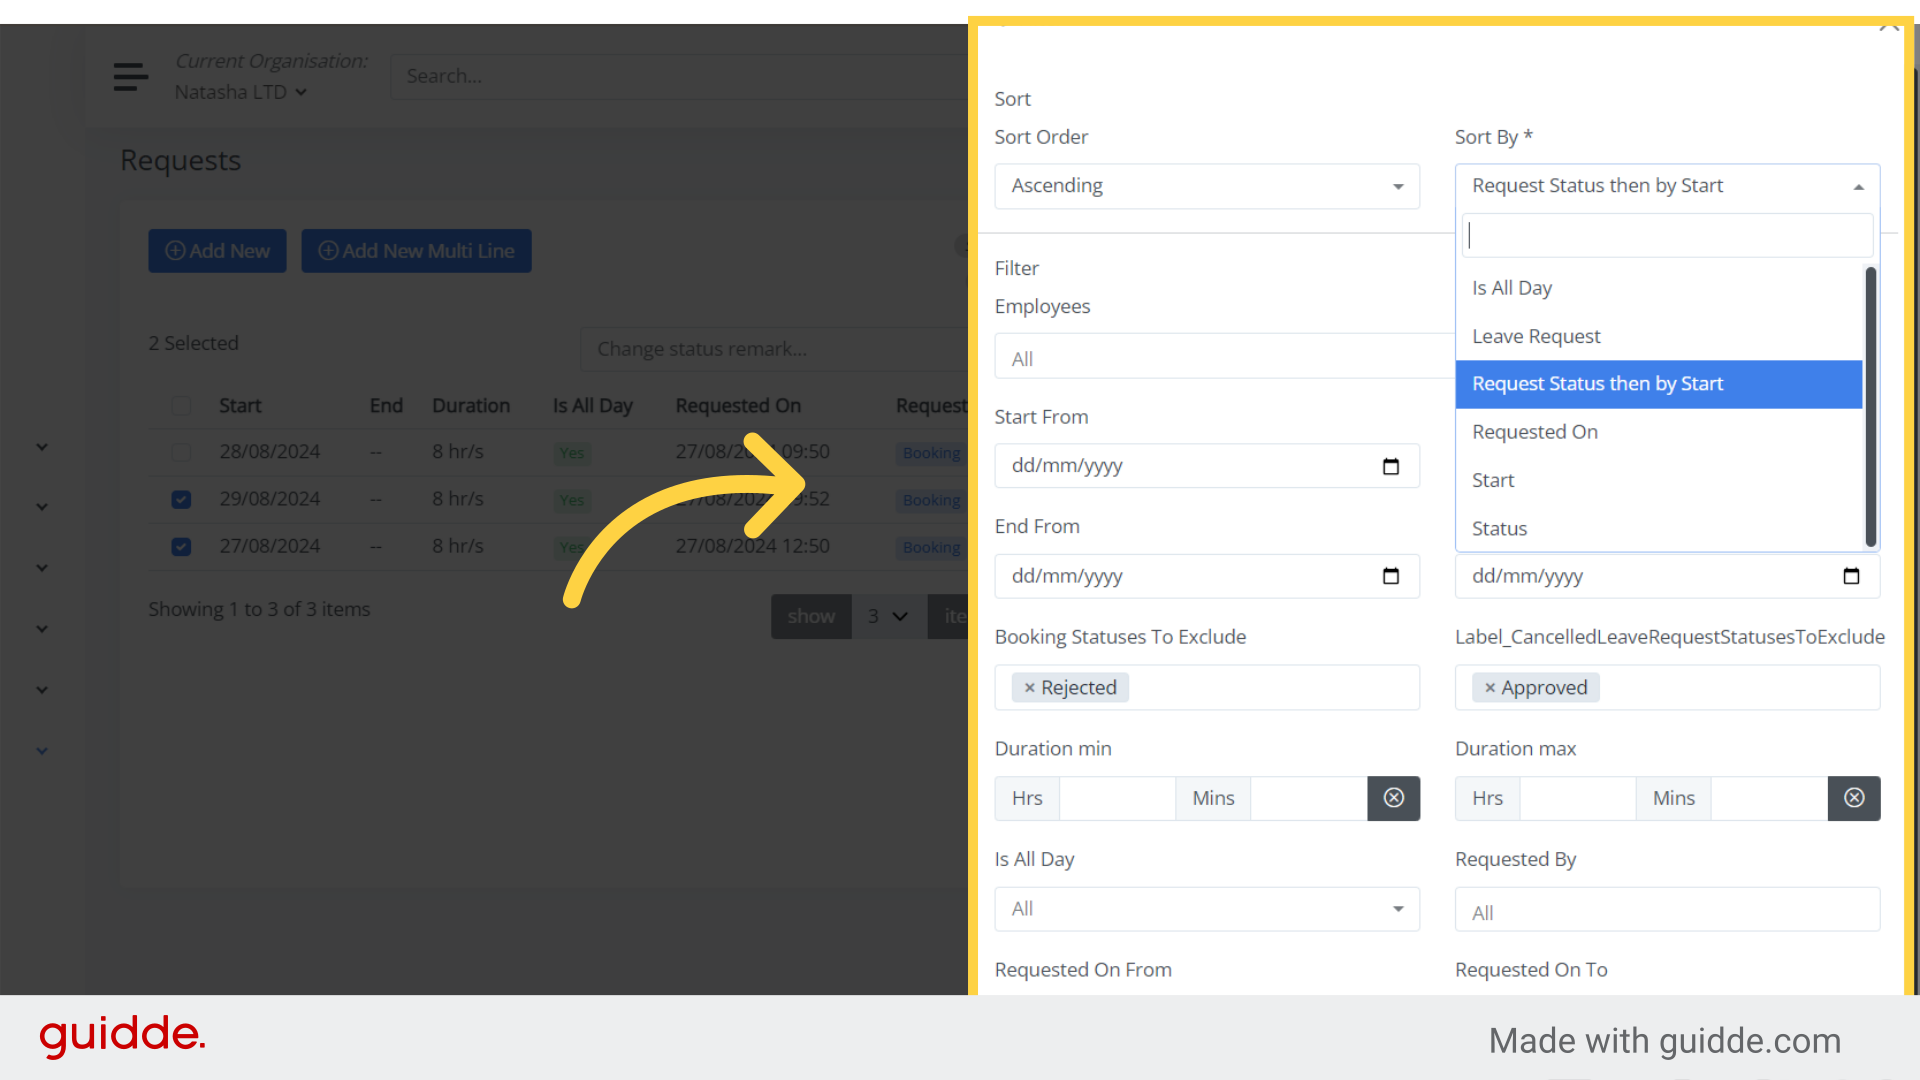Viewport: 1920px width, 1080px height.
Task: Click the End From date field
Action: click(x=1207, y=576)
